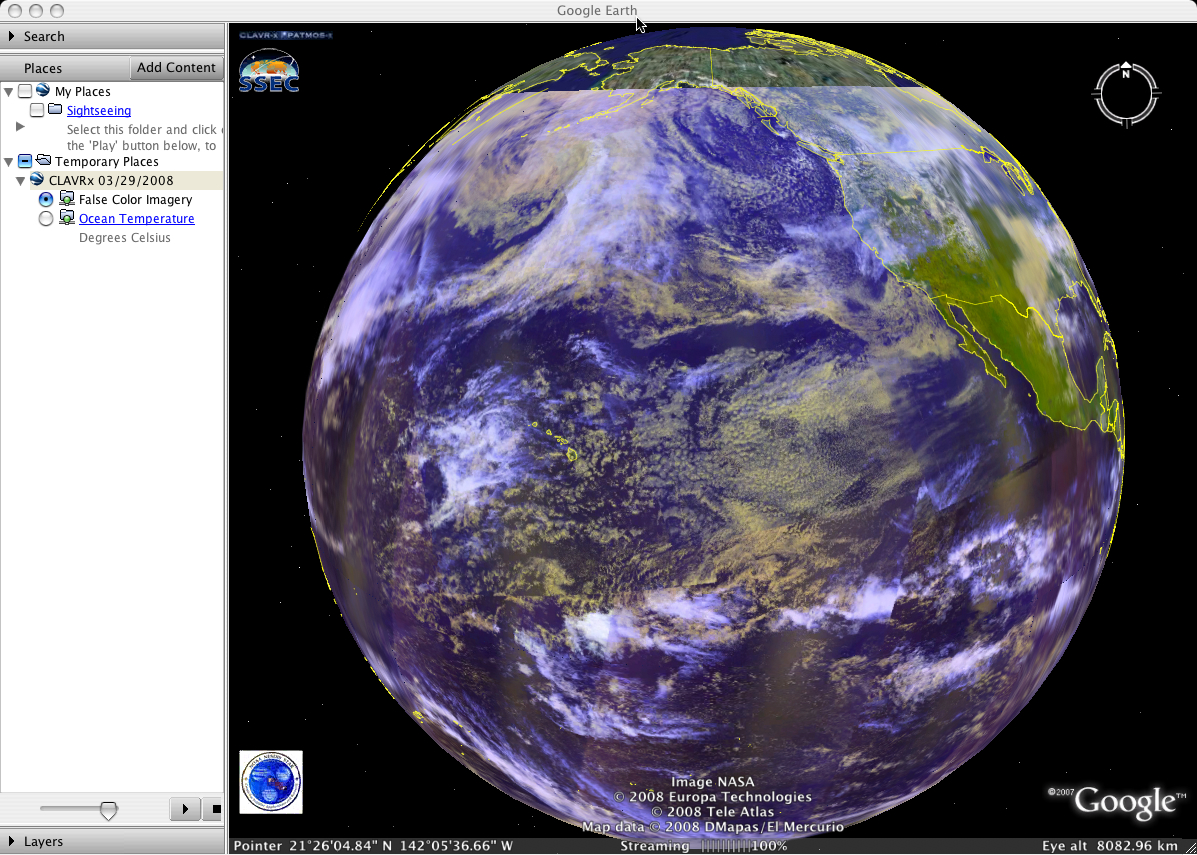The height and width of the screenshot is (855, 1197).
Task: Click the folder icon beside Sightseeing
Action: [55, 110]
